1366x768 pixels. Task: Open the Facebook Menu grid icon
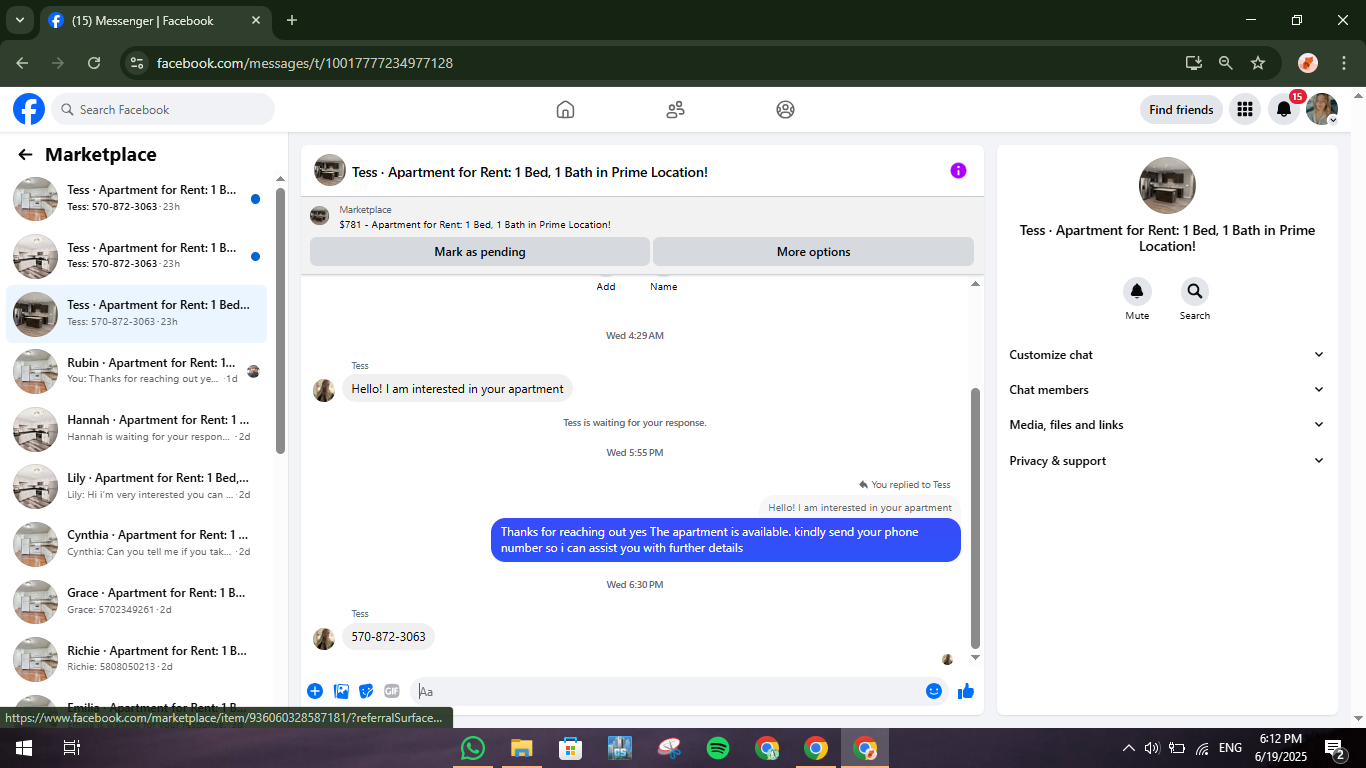1245,109
